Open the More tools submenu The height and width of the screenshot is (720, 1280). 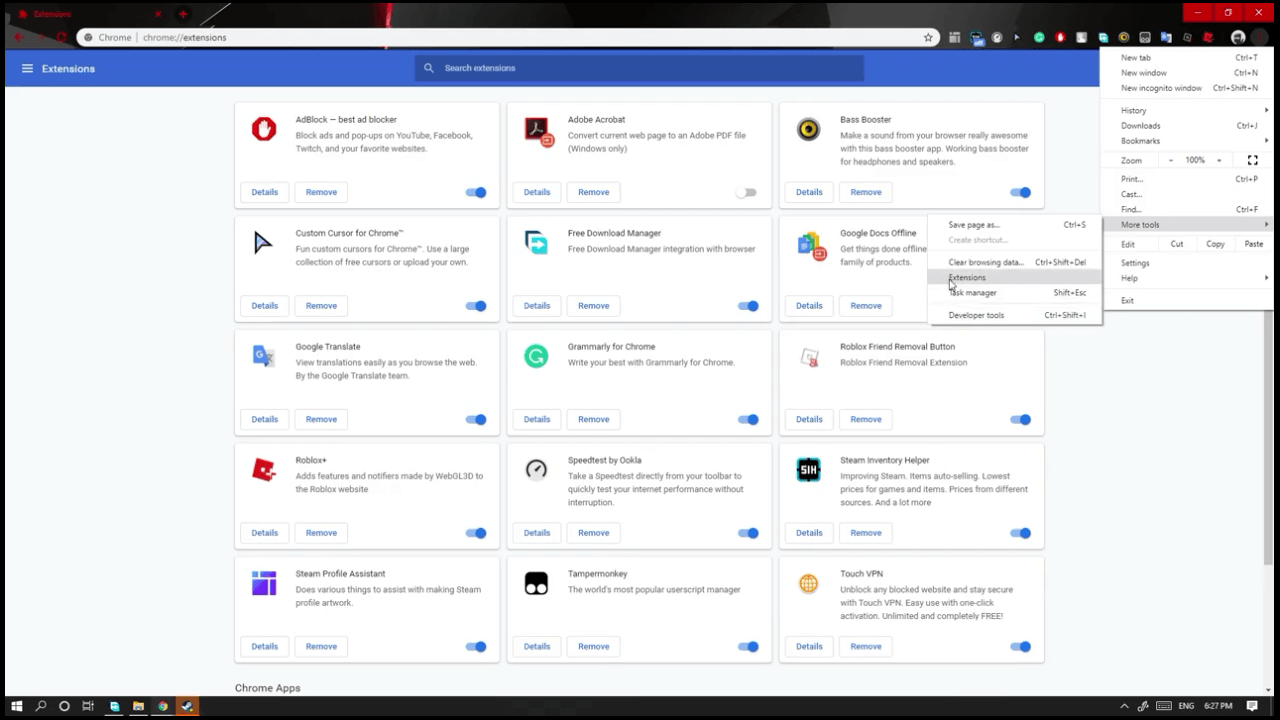point(1186,224)
